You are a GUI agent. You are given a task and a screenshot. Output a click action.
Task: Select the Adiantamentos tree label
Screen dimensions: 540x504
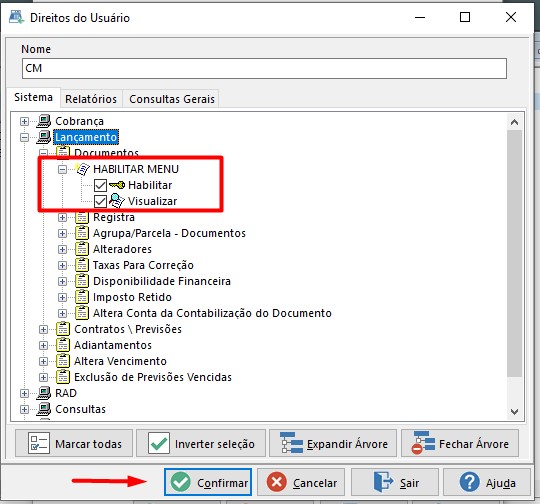click(x=113, y=345)
